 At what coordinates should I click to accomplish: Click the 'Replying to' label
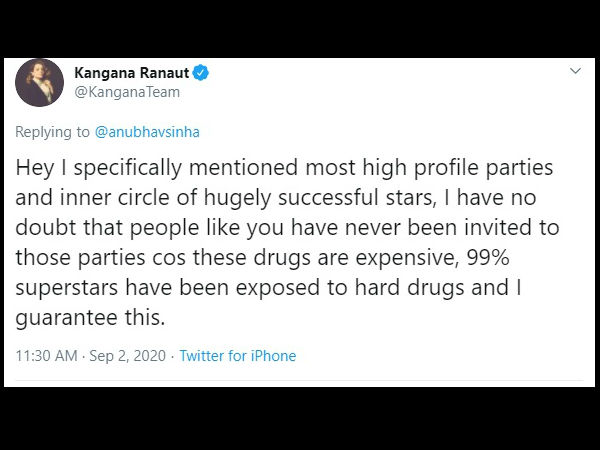[52, 132]
